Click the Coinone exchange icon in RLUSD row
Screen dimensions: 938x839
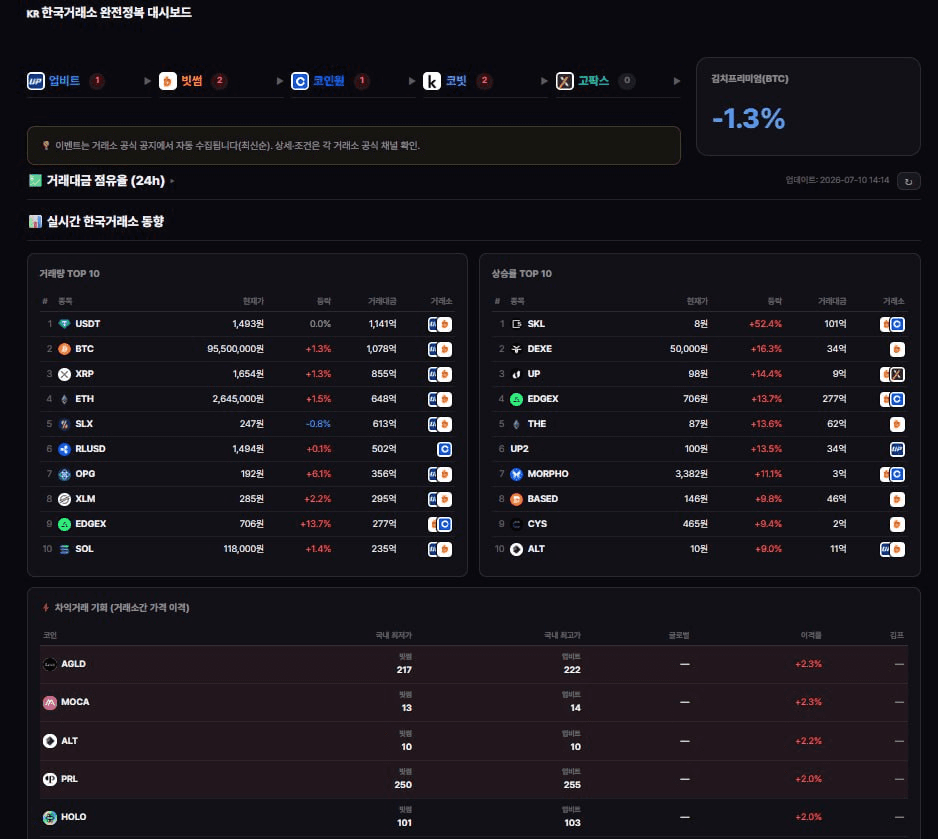coord(444,449)
